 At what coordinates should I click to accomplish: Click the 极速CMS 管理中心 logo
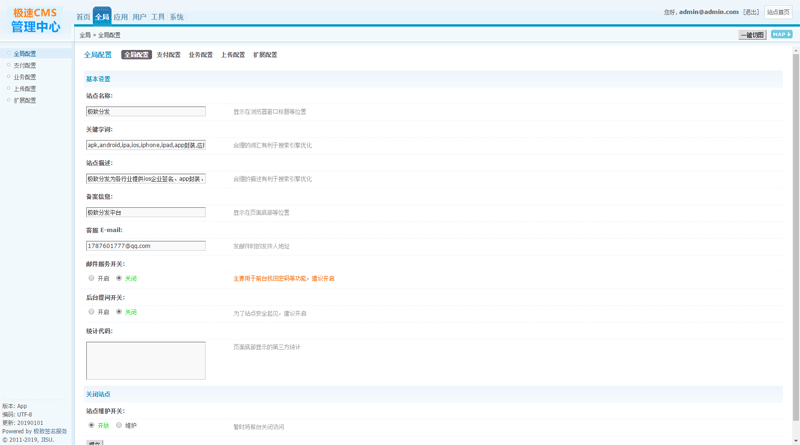point(35,19)
